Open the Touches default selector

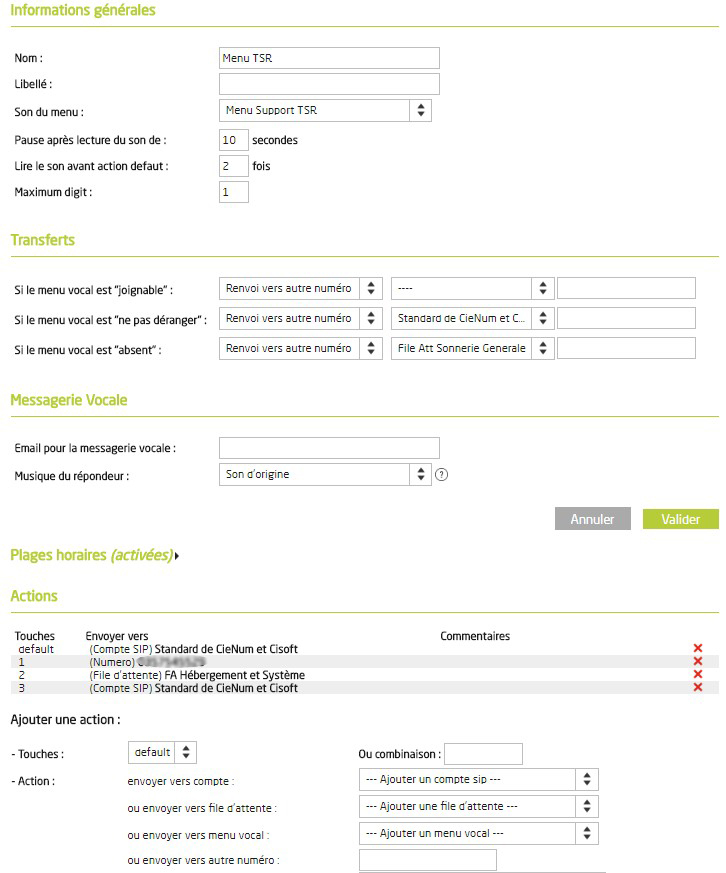[162, 752]
